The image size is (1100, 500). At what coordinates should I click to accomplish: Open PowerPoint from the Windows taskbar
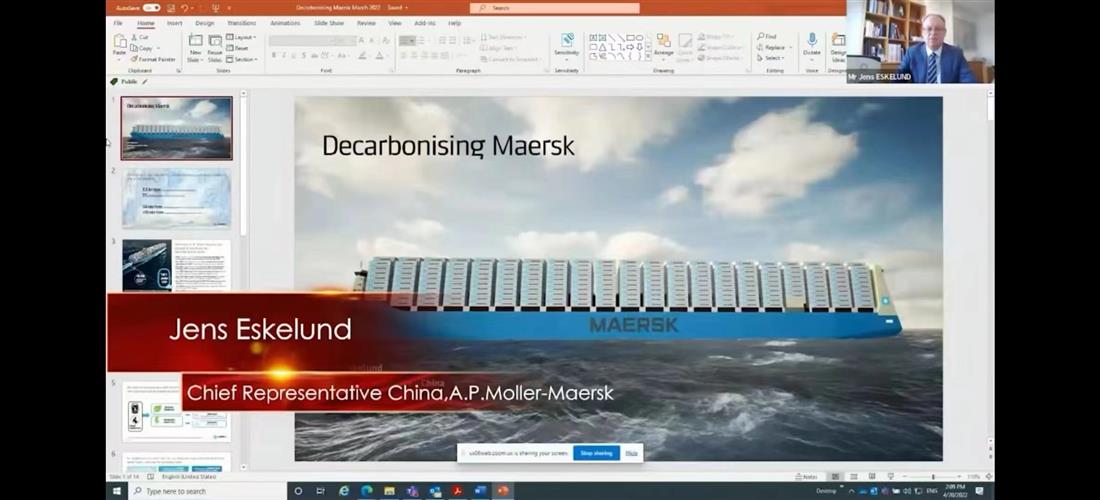[503, 491]
